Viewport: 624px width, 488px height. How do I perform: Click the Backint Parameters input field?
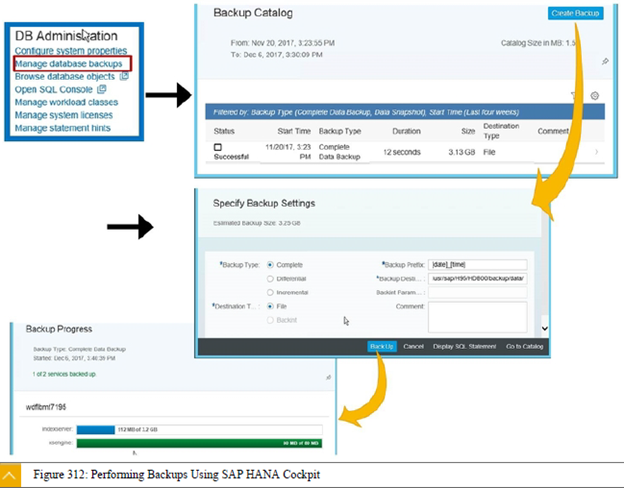point(478,293)
